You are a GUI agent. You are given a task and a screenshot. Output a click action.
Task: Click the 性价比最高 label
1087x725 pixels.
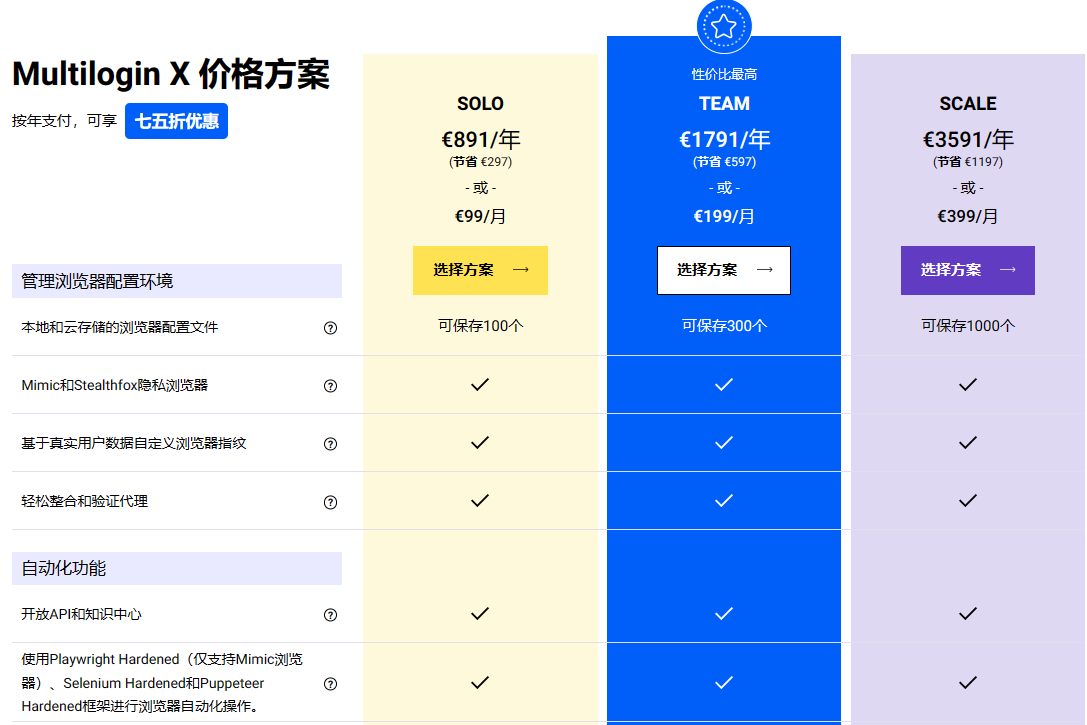pyautogui.click(x=724, y=74)
